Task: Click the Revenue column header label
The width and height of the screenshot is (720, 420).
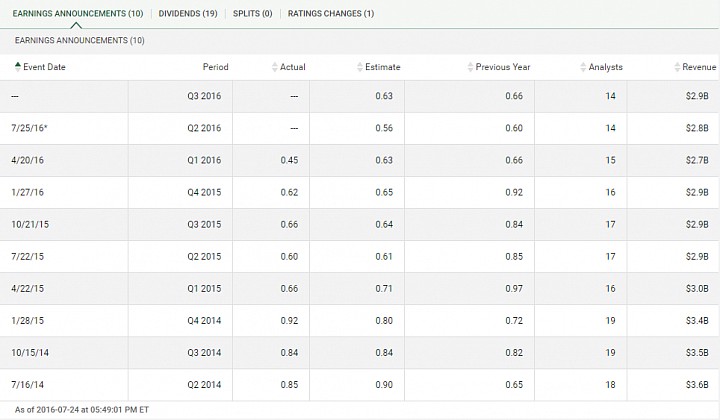Action: click(699, 67)
